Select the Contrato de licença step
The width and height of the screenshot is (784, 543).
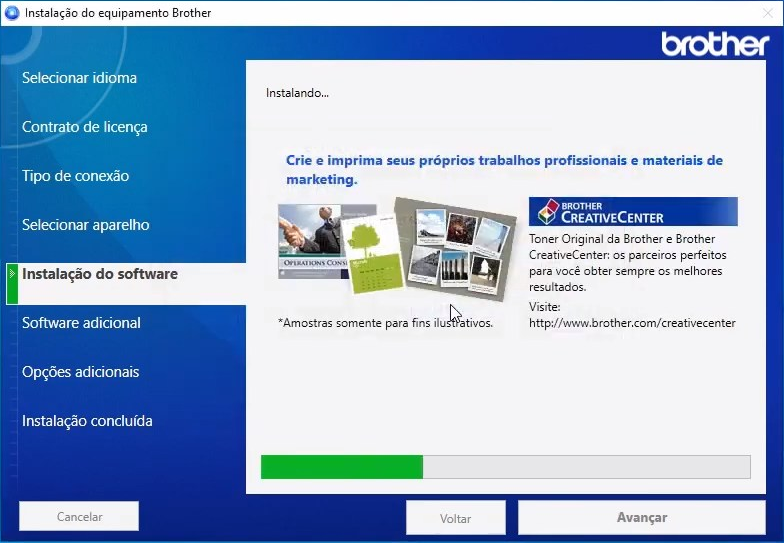[84, 127]
